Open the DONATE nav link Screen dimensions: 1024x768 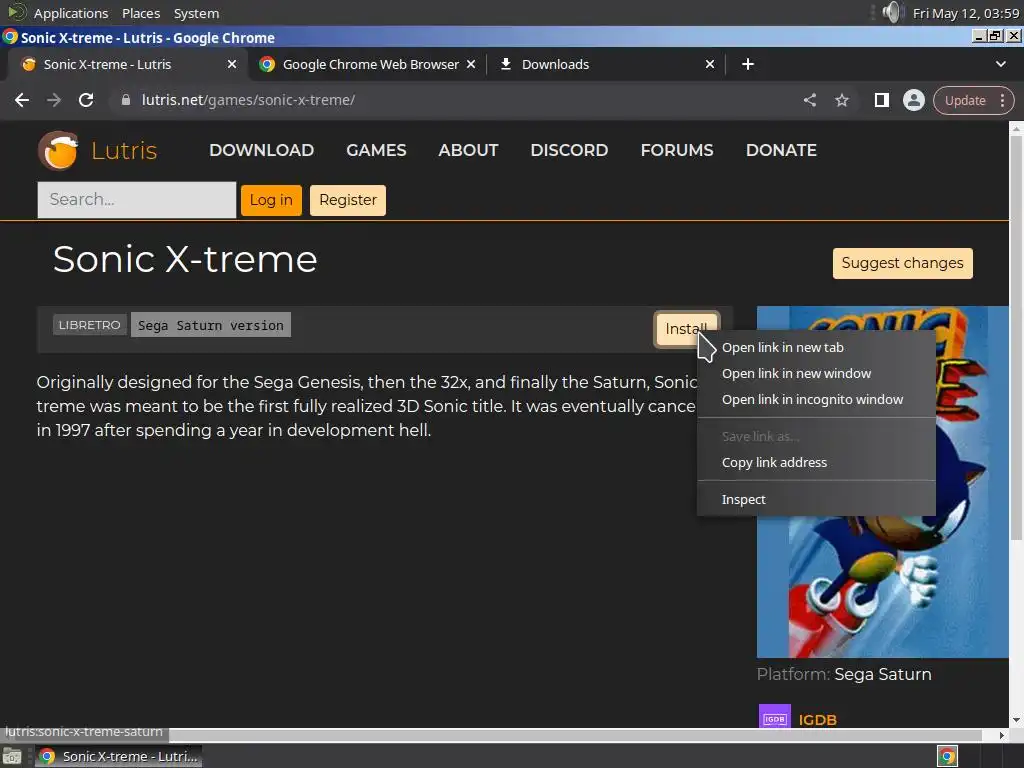pos(781,150)
